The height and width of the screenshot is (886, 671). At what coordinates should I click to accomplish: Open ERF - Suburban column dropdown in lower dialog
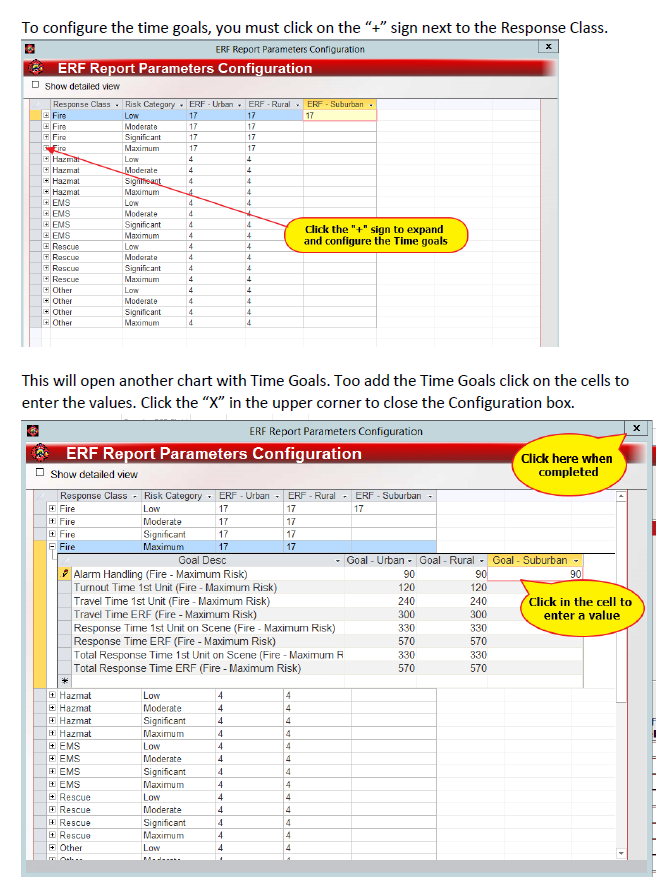tap(430, 497)
